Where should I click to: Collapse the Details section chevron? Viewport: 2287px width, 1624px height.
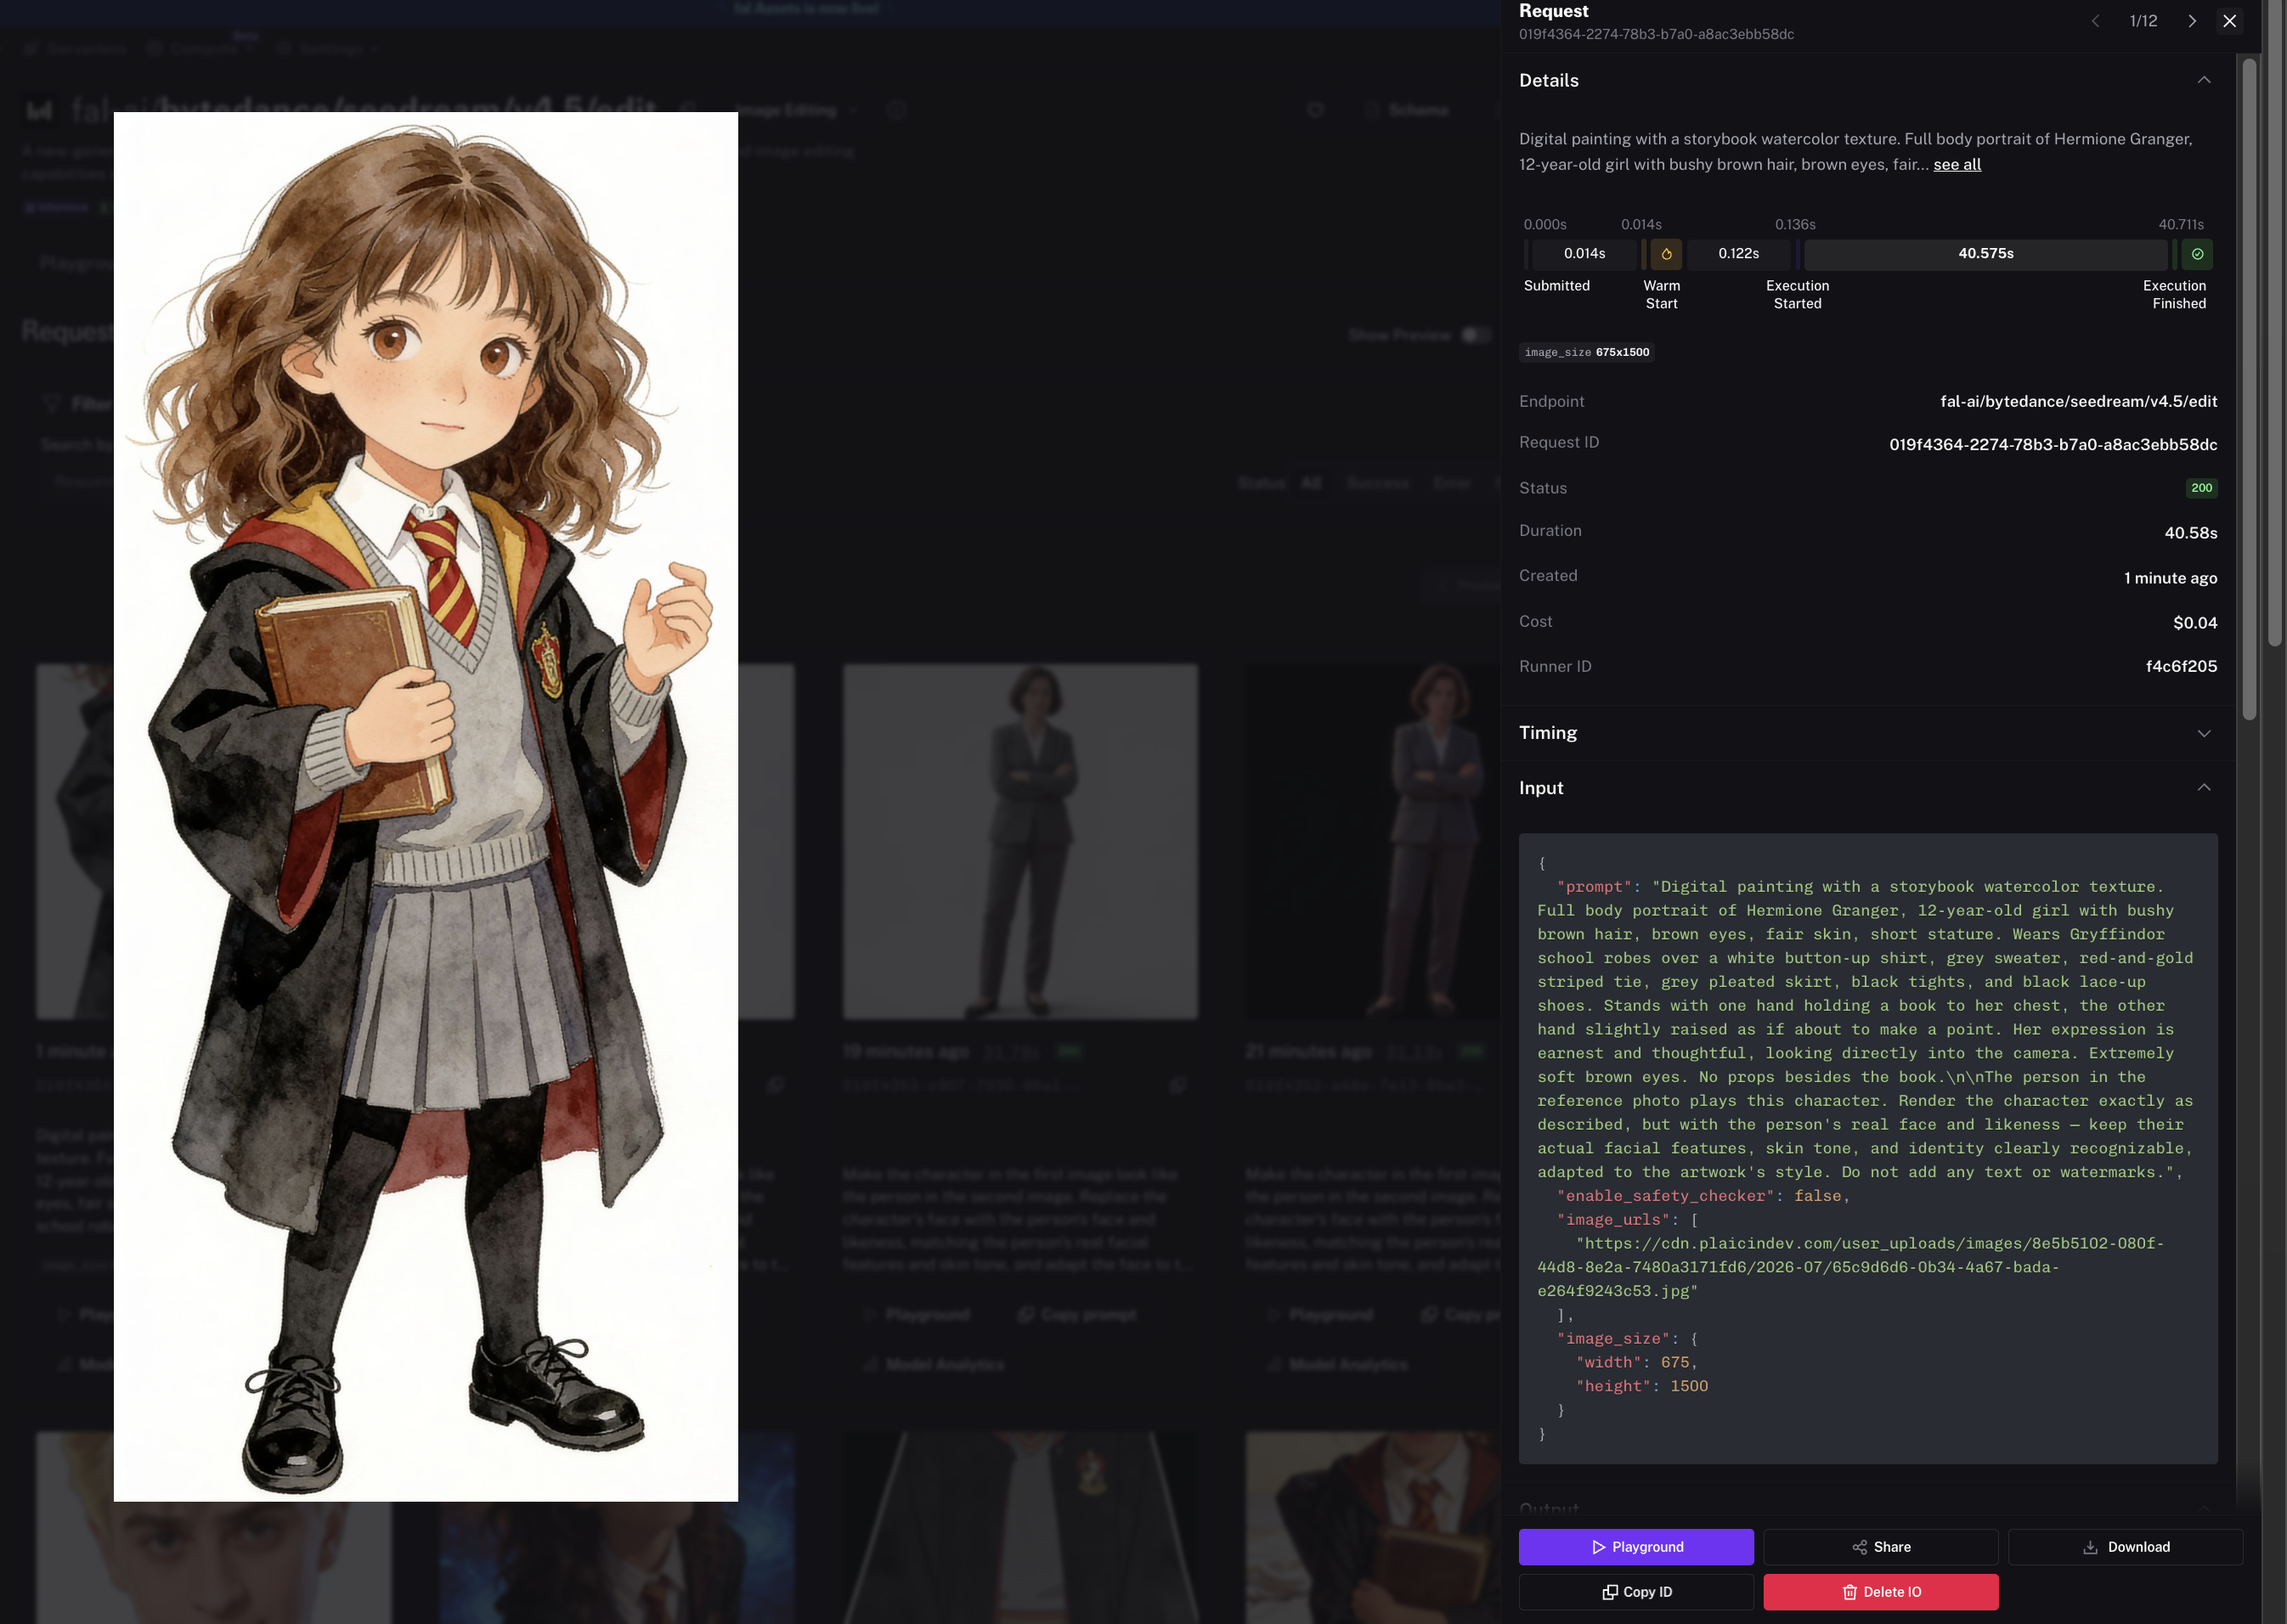click(x=2204, y=80)
